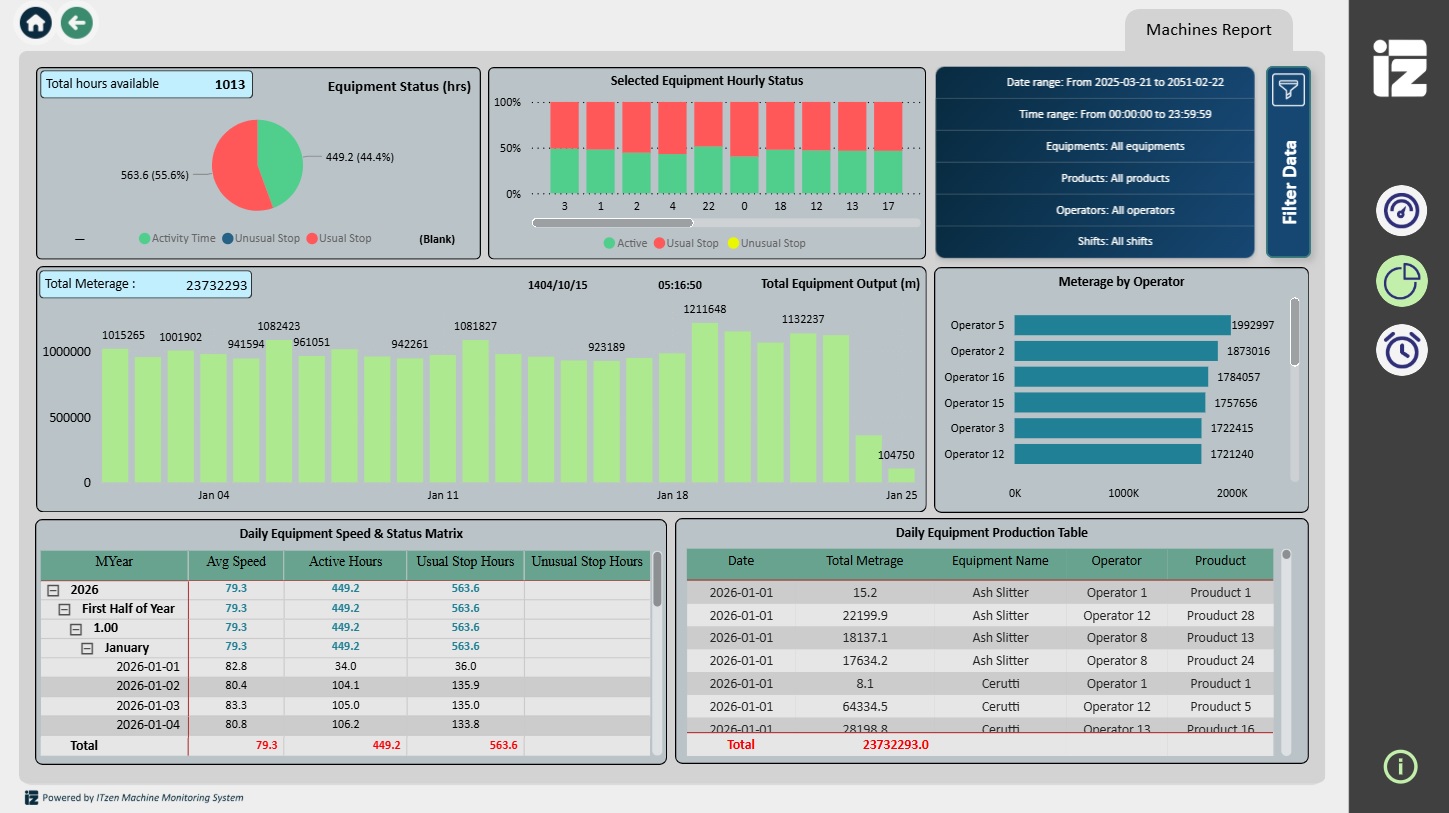The height and width of the screenshot is (813, 1449).
Task: Open the speedometer gauge page icon
Action: [x=1400, y=211]
